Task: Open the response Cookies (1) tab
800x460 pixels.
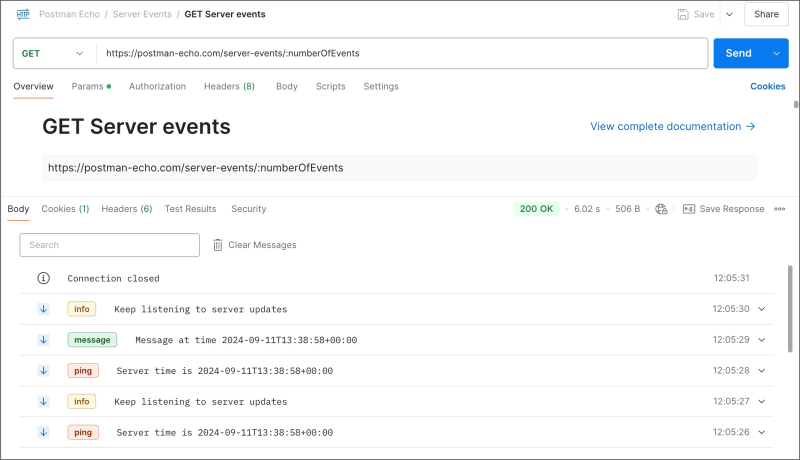Action: tap(65, 209)
